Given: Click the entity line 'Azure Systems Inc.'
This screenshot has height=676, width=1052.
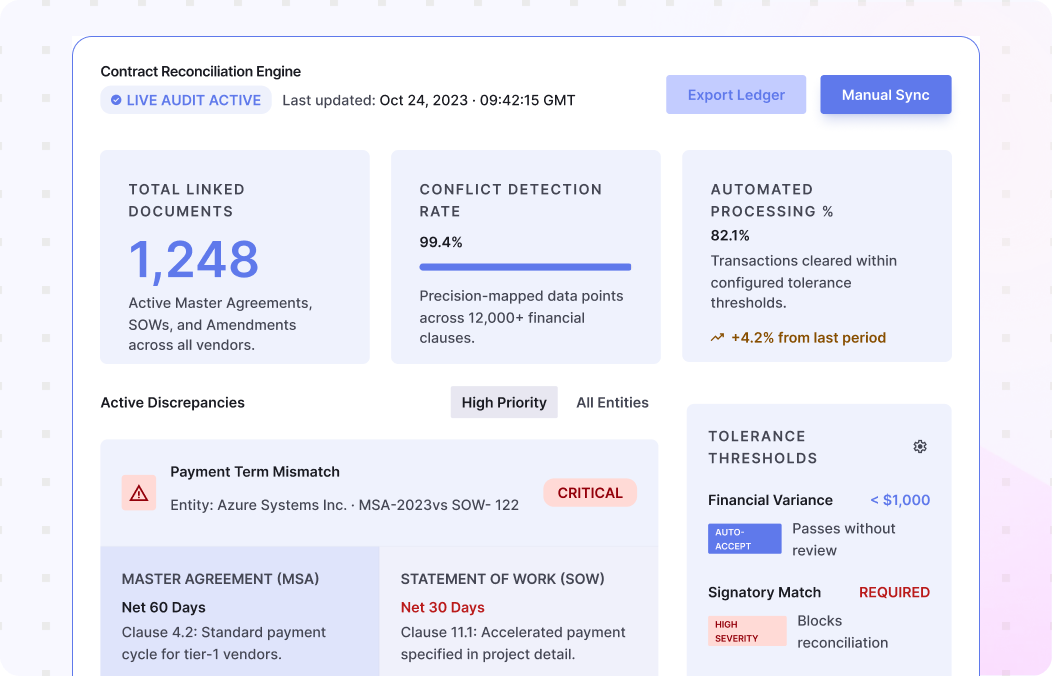Looking at the screenshot, I should [x=344, y=505].
